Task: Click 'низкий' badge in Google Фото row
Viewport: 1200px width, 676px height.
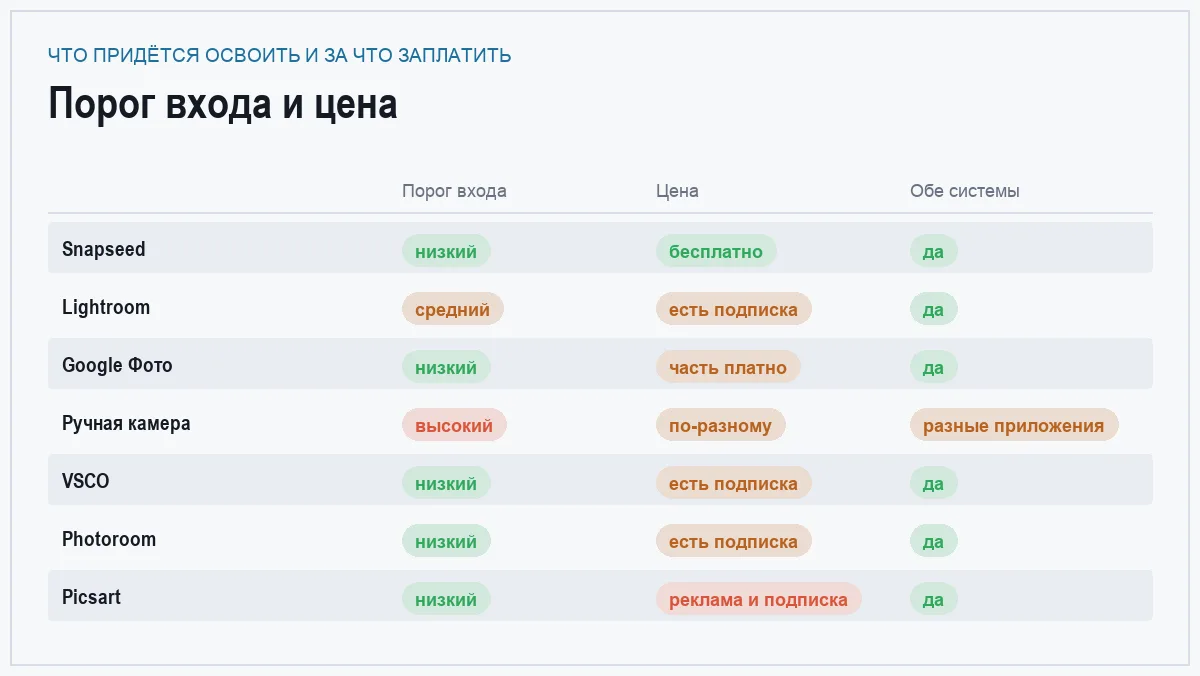Action: point(446,367)
